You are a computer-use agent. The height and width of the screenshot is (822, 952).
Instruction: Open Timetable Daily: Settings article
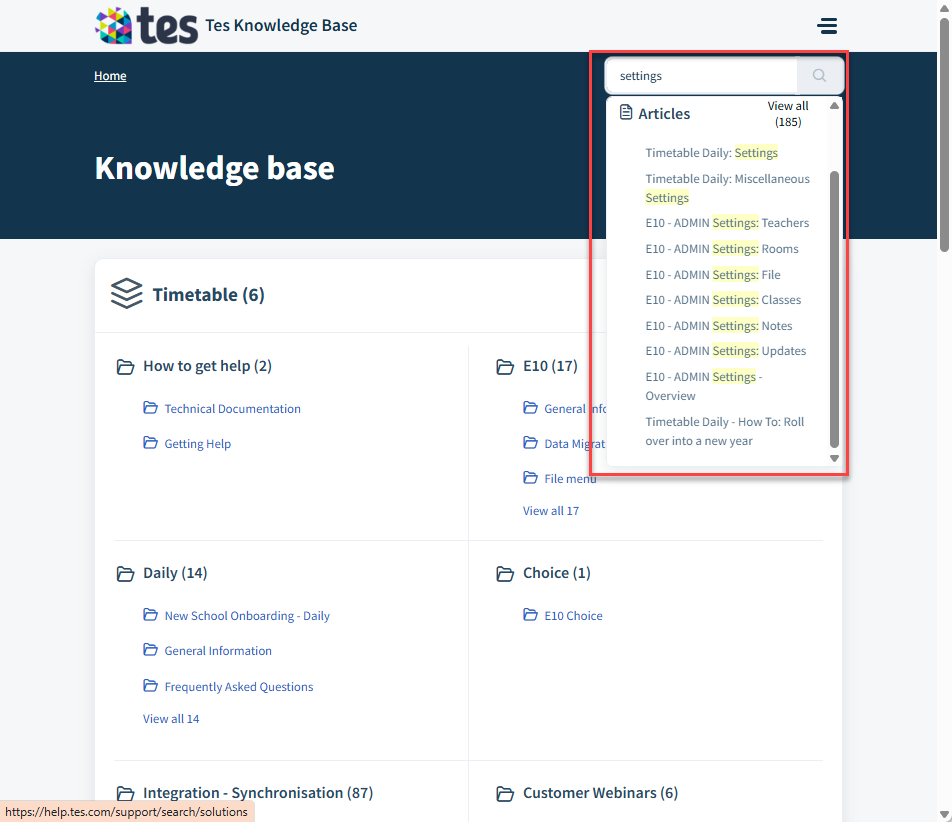[x=711, y=152]
